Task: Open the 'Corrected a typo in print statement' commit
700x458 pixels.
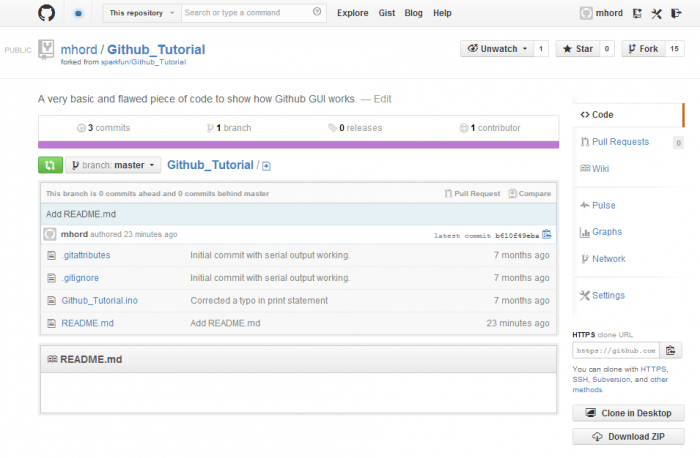Action: pos(259,300)
